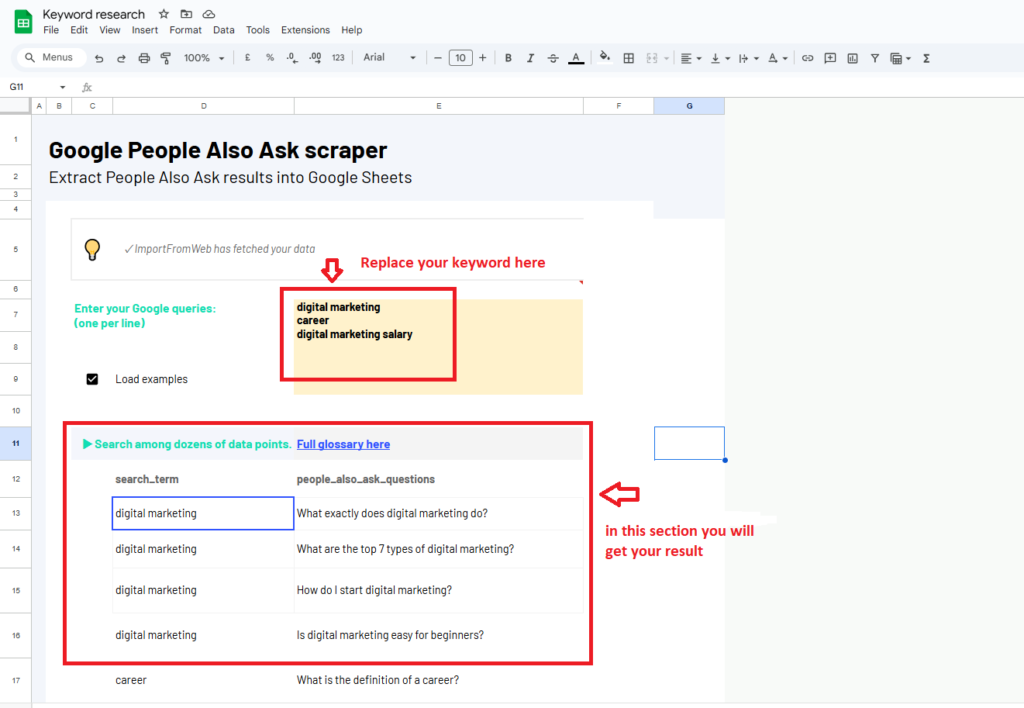Screen dimensions: 1024x708
Task: Increase decimal places
Action: click(x=315, y=57)
